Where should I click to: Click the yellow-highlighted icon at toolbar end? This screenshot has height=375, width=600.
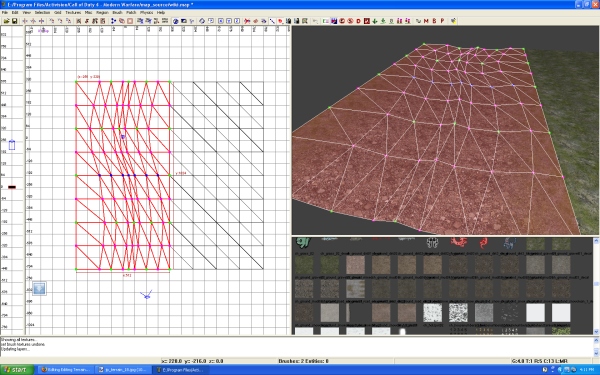[453, 21]
